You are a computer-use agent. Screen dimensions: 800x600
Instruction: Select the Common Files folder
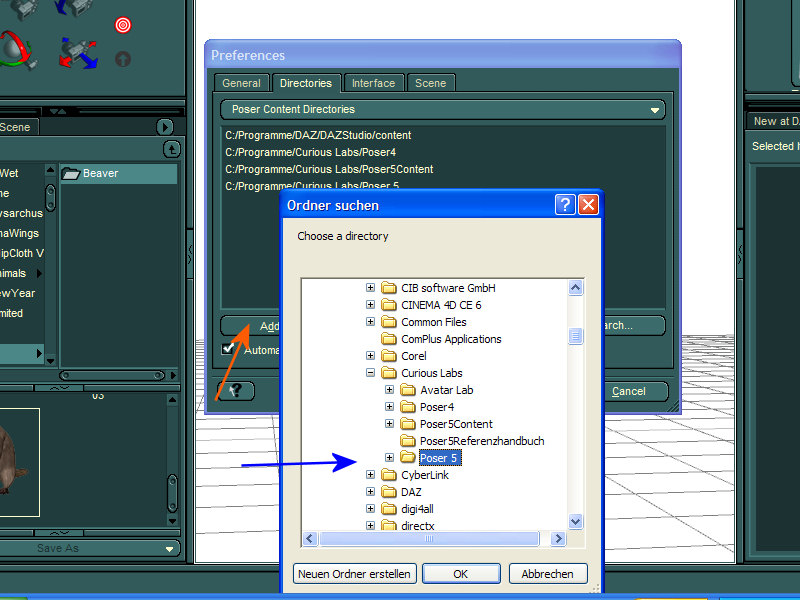coord(423,322)
